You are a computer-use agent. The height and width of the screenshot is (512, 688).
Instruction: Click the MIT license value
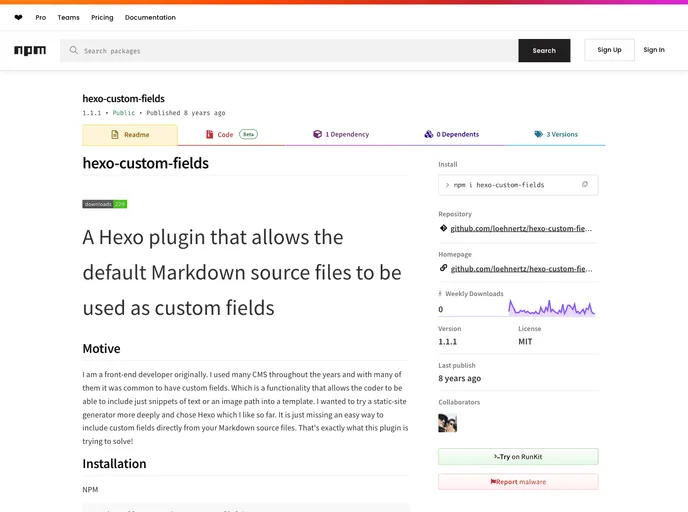[525, 341]
